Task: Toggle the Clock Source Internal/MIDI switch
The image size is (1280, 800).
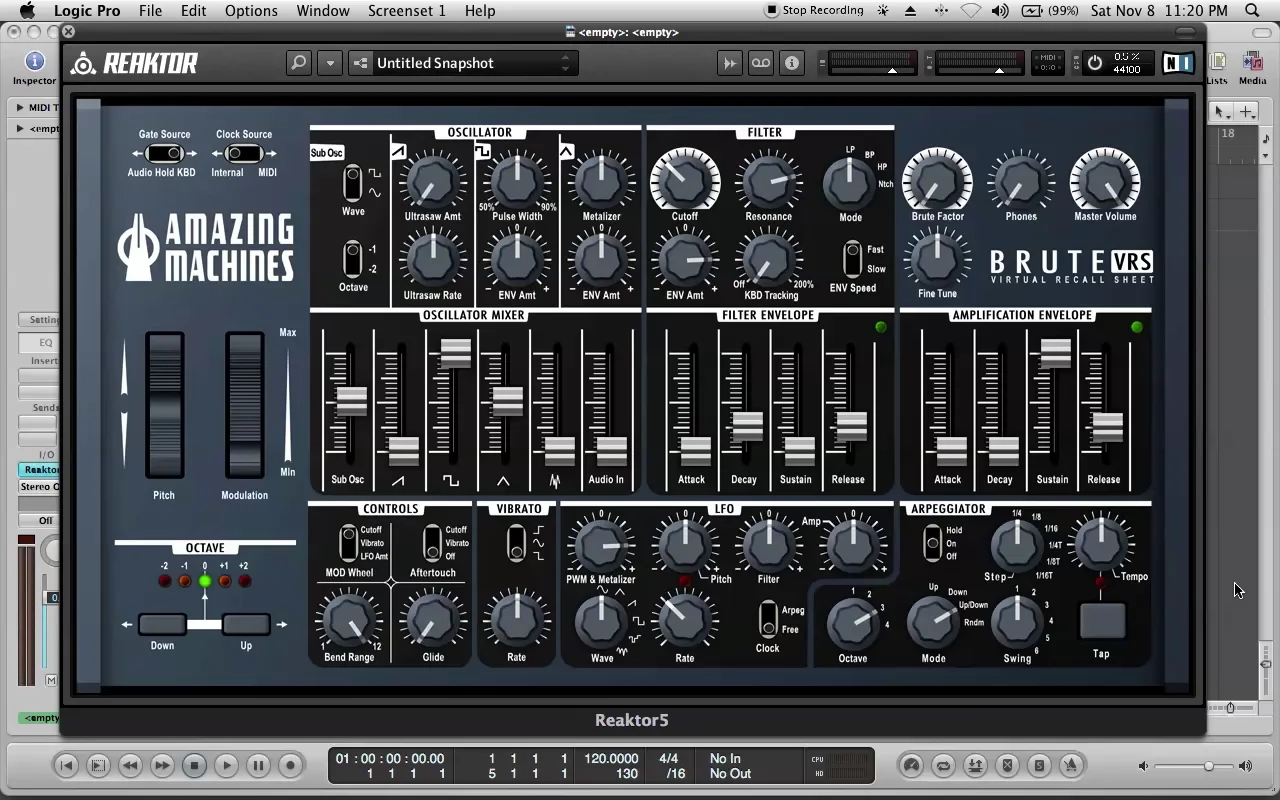Action: click(x=243, y=154)
